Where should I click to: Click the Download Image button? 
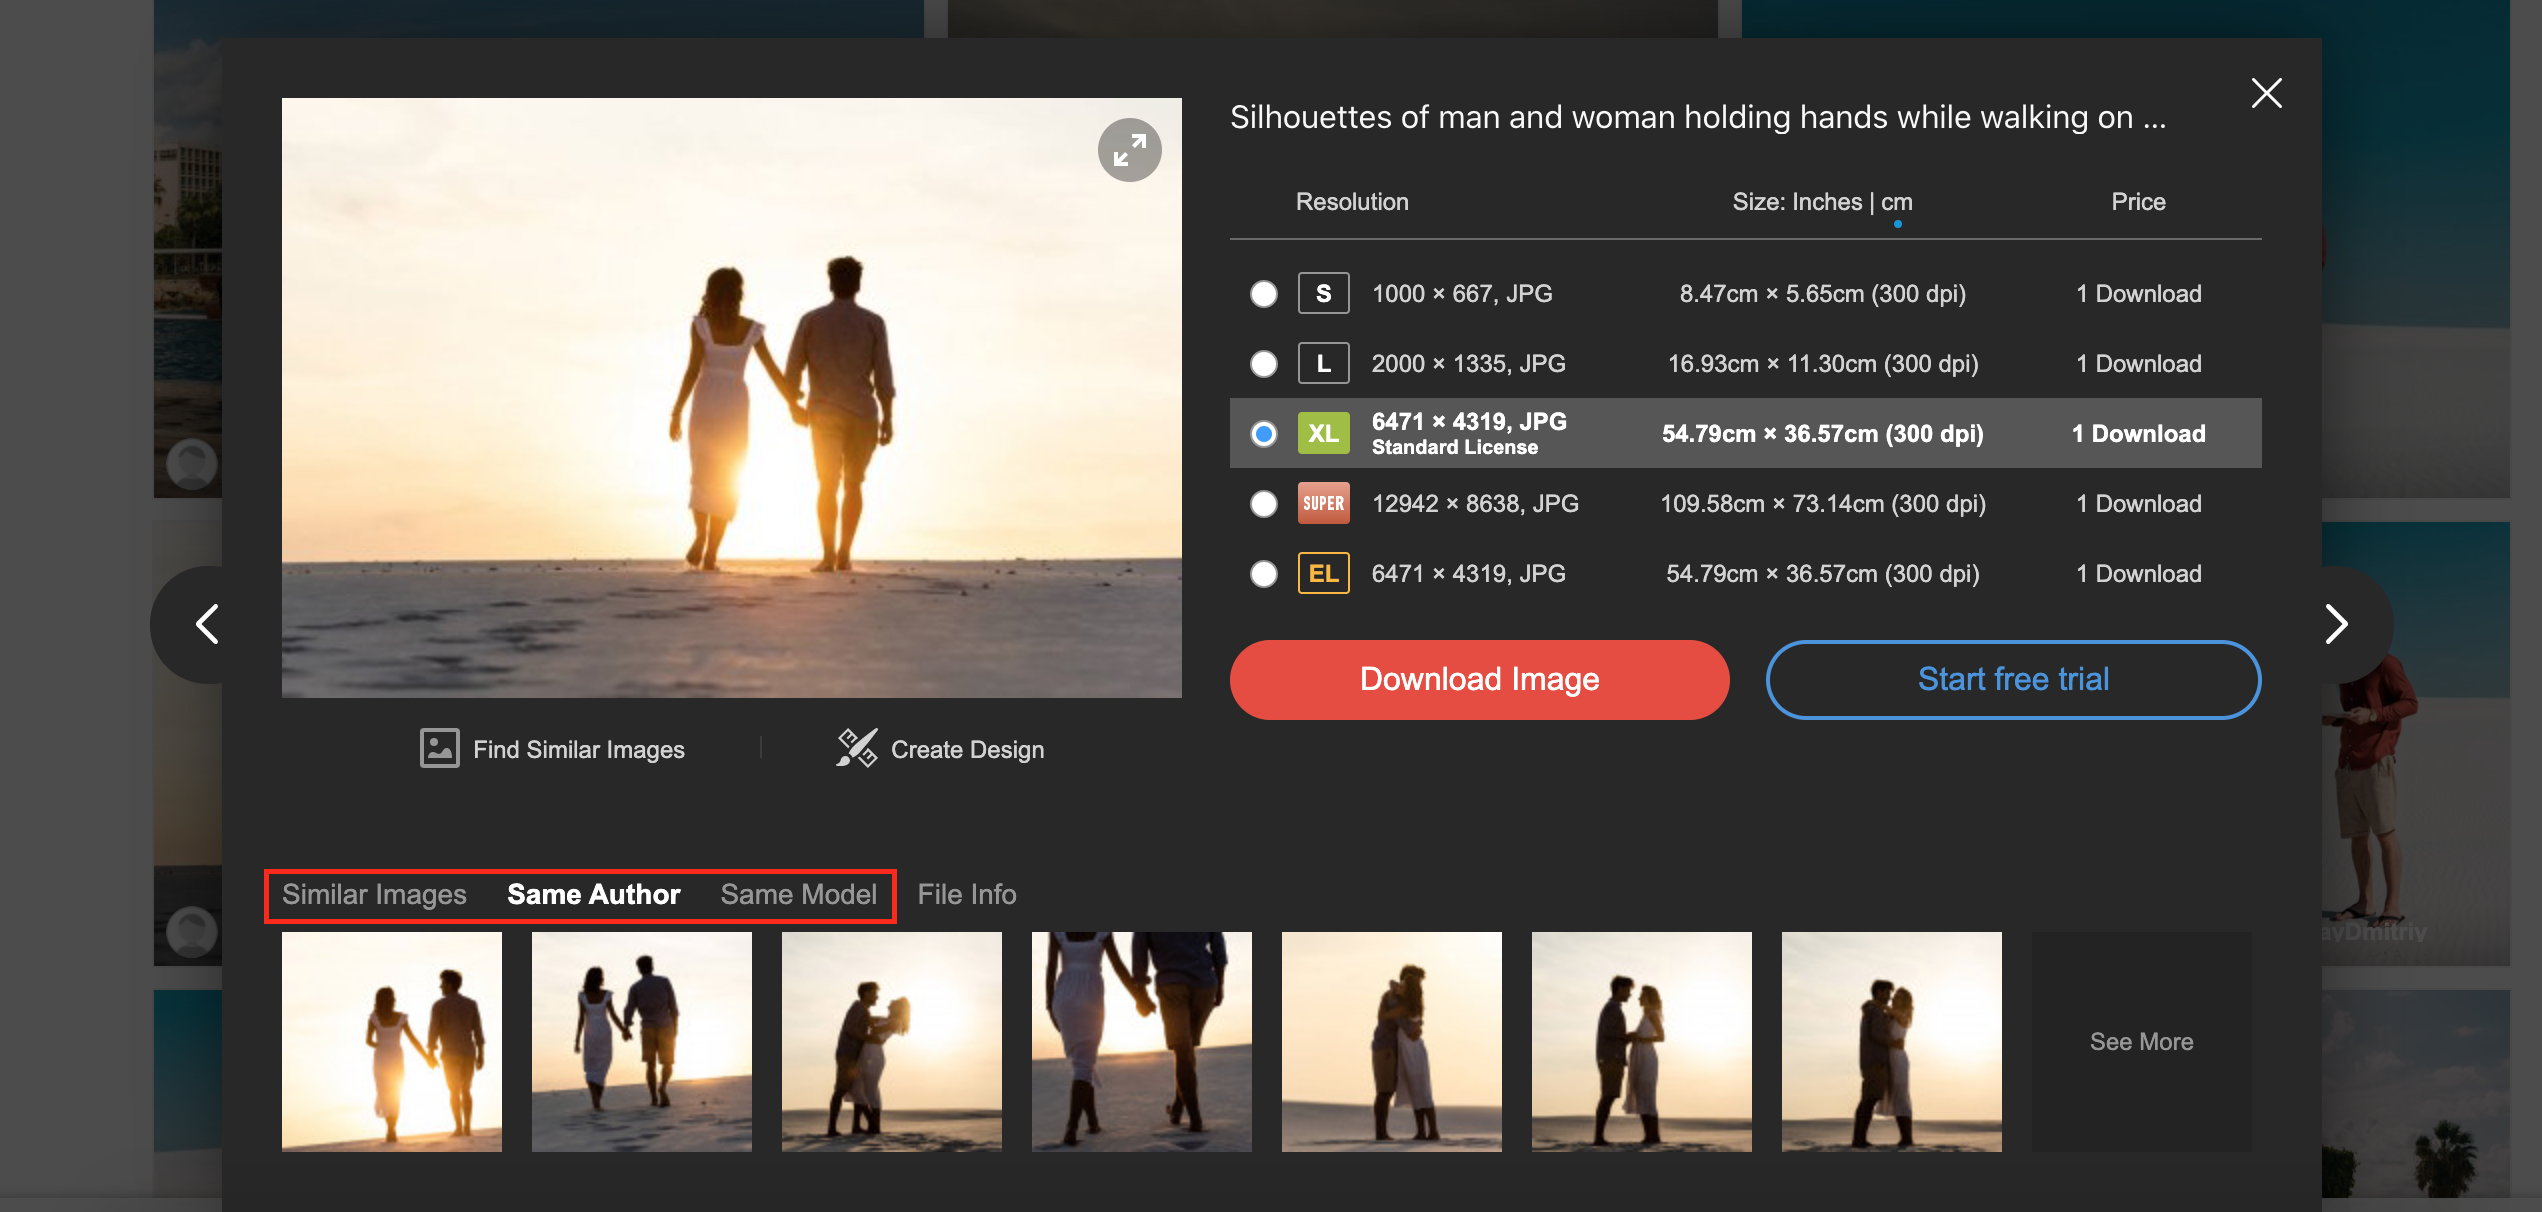point(1479,679)
